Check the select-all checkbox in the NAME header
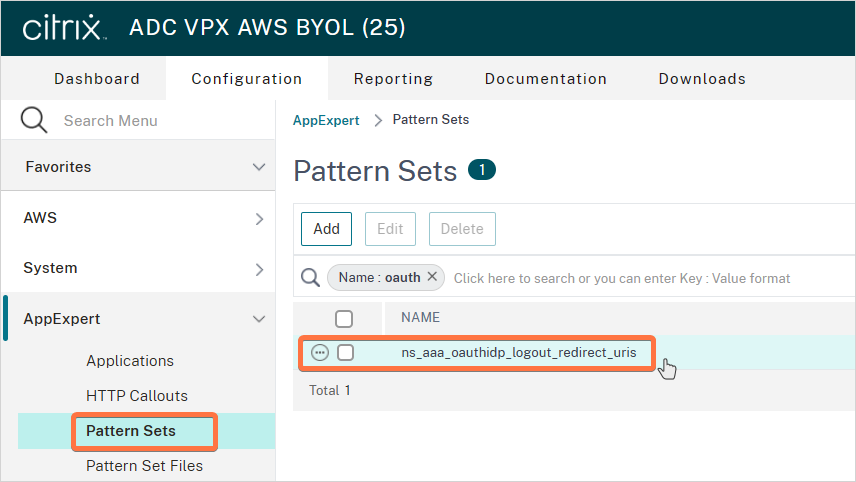 [344, 319]
